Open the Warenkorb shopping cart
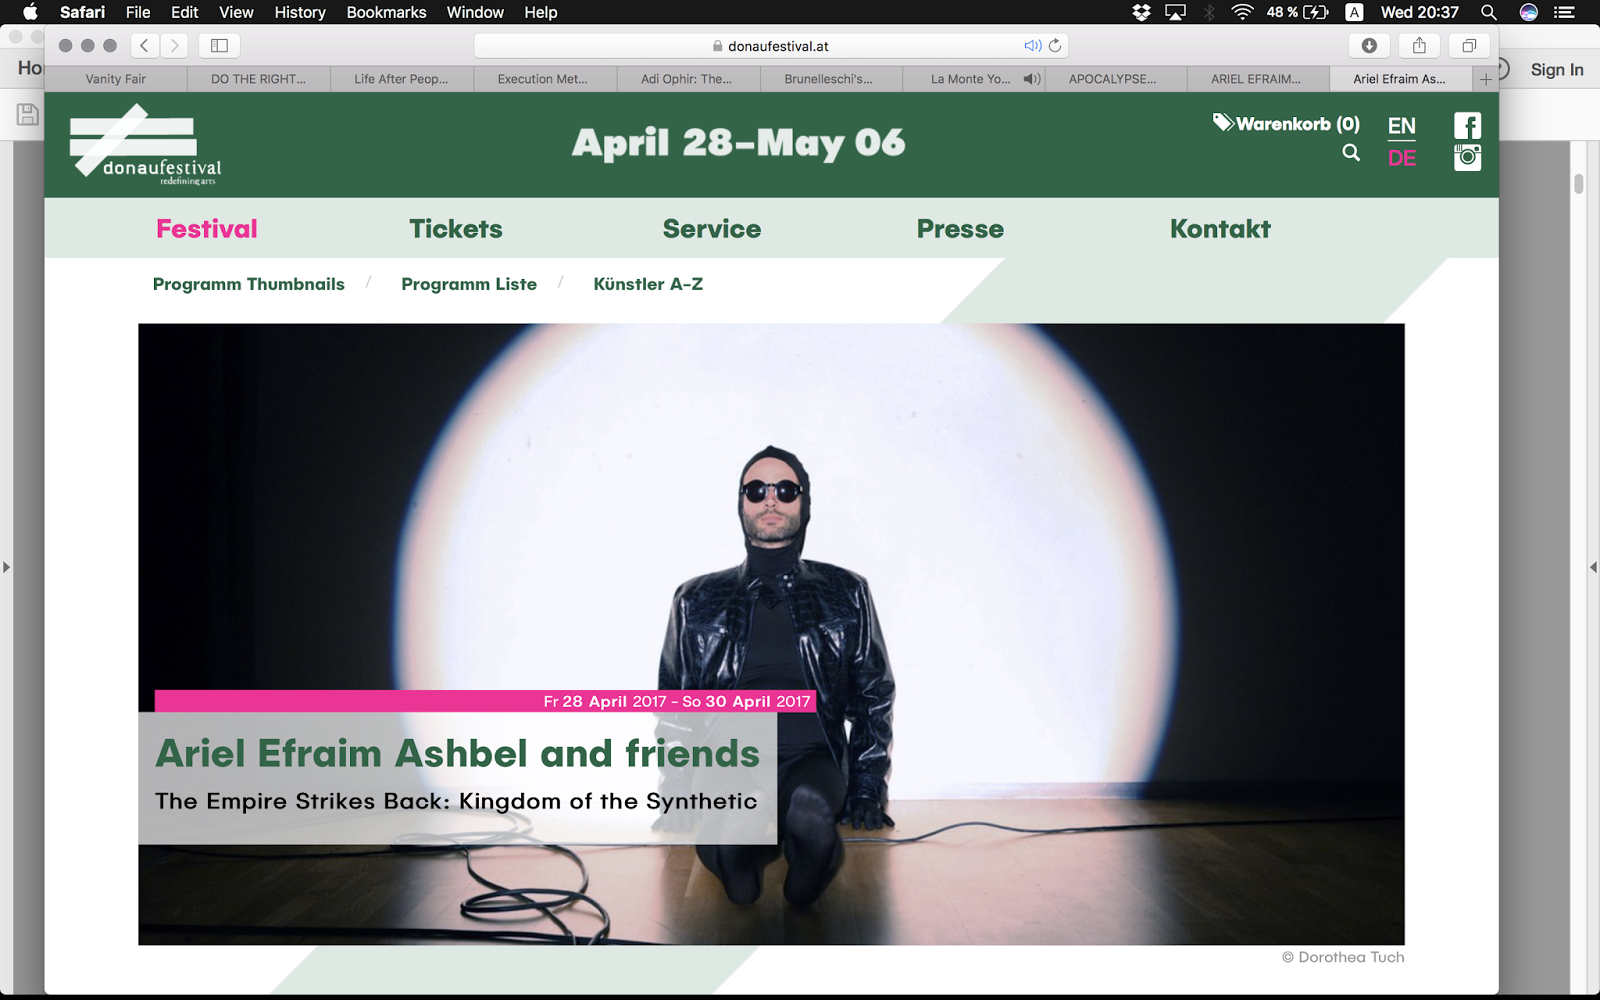Image resolution: width=1600 pixels, height=1000 pixels. [x=1286, y=124]
